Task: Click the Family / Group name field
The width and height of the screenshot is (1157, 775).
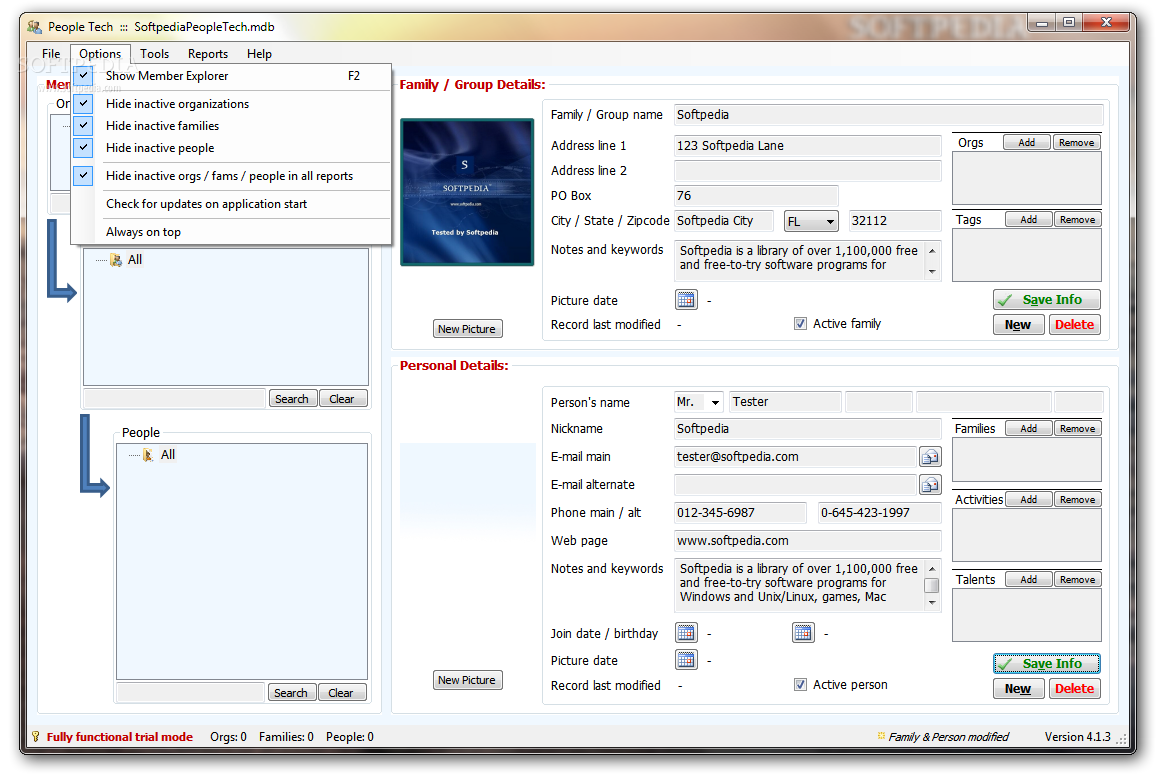Action: (888, 115)
